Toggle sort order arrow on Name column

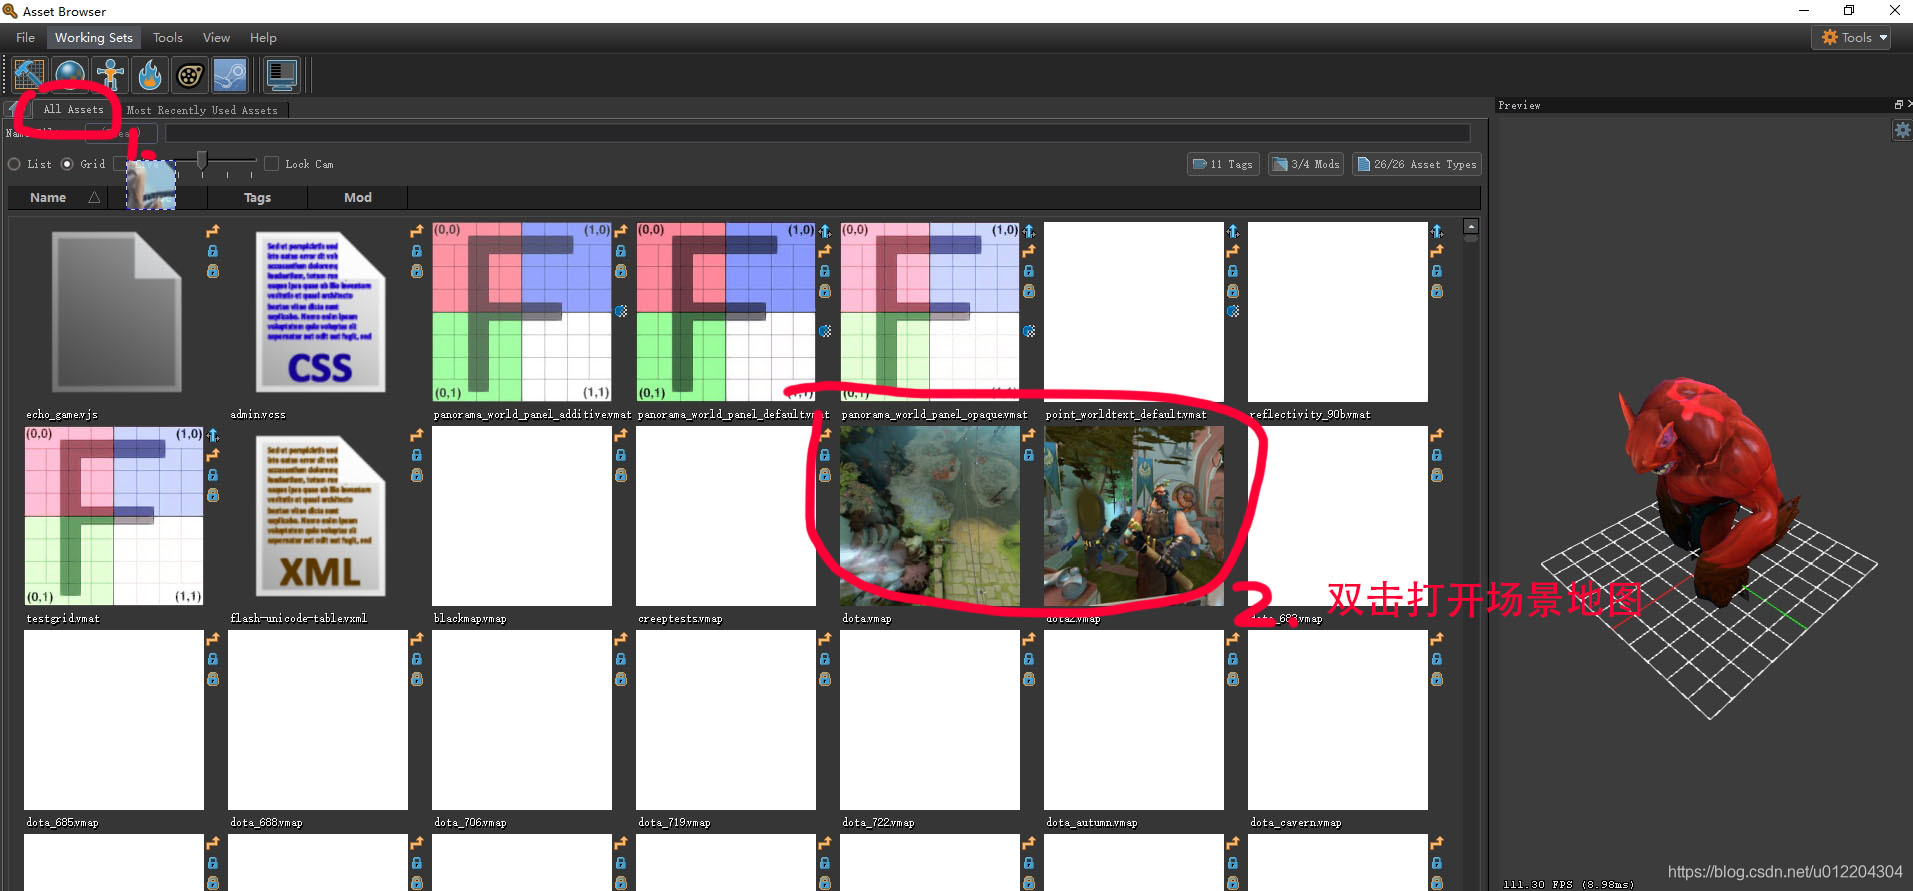[x=94, y=198]
